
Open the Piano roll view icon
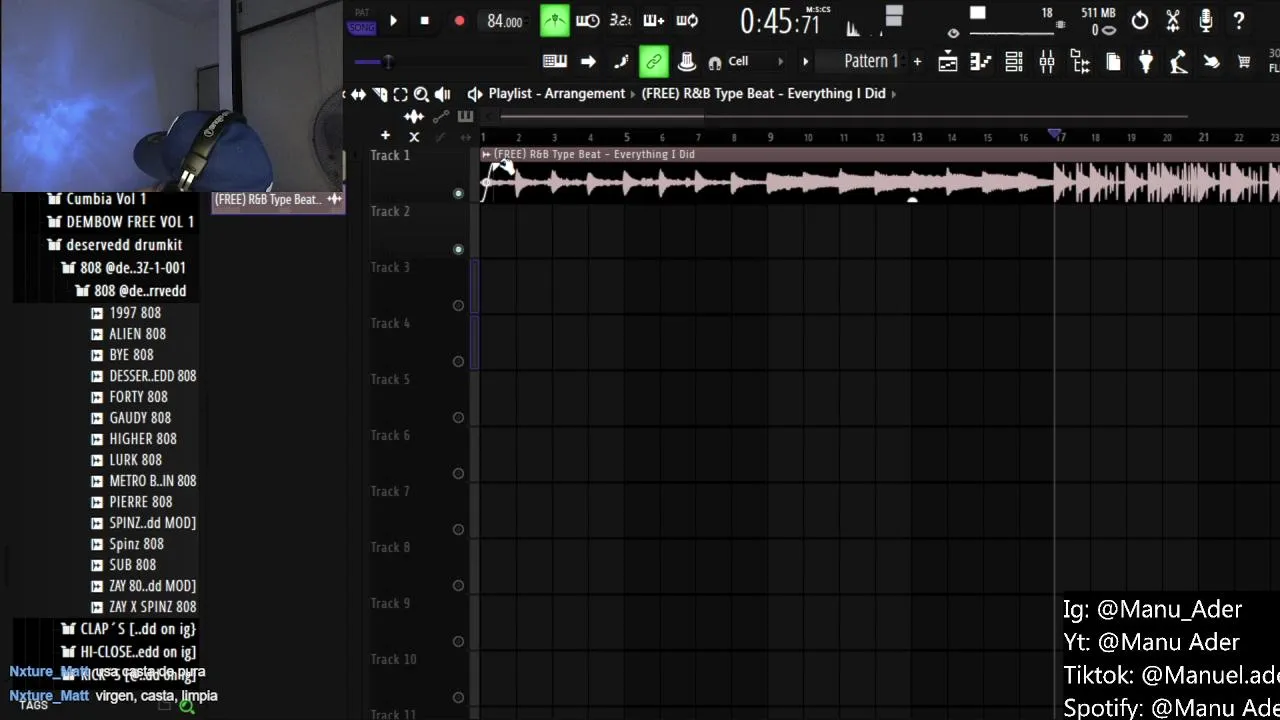(x=980, y=62)
